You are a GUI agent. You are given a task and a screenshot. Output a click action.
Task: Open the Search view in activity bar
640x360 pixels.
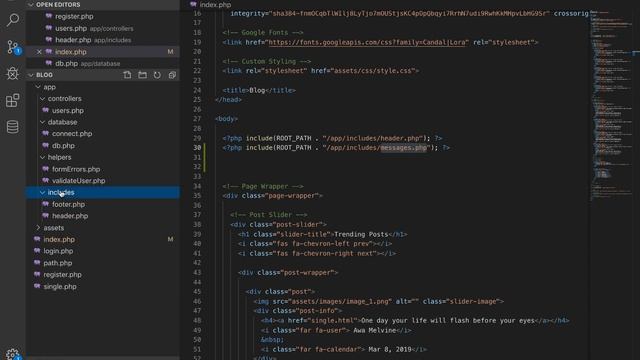(x=13, y=19)
